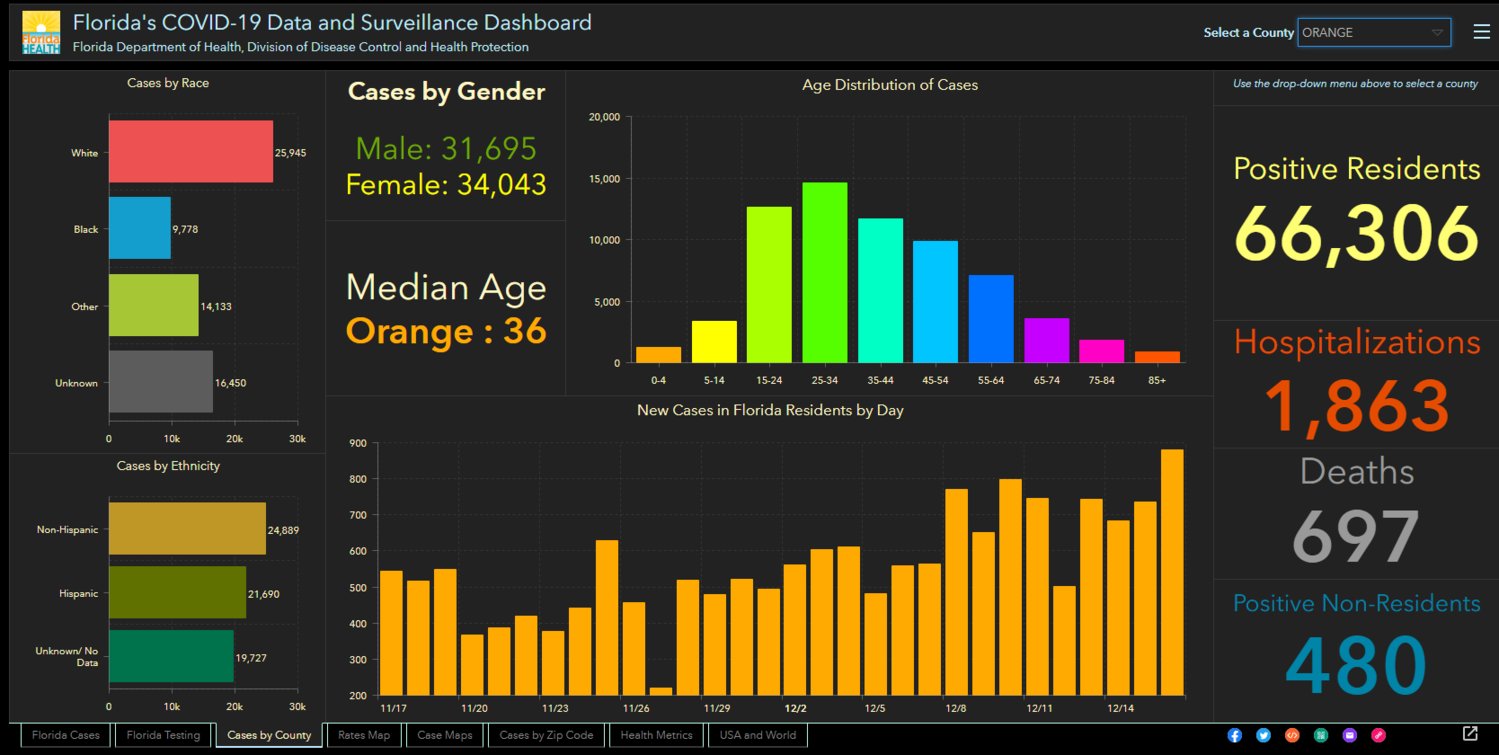This screenshot has height=755, width=1499.
Task: Select the Case Maps tab
Action: pos(444,735)
